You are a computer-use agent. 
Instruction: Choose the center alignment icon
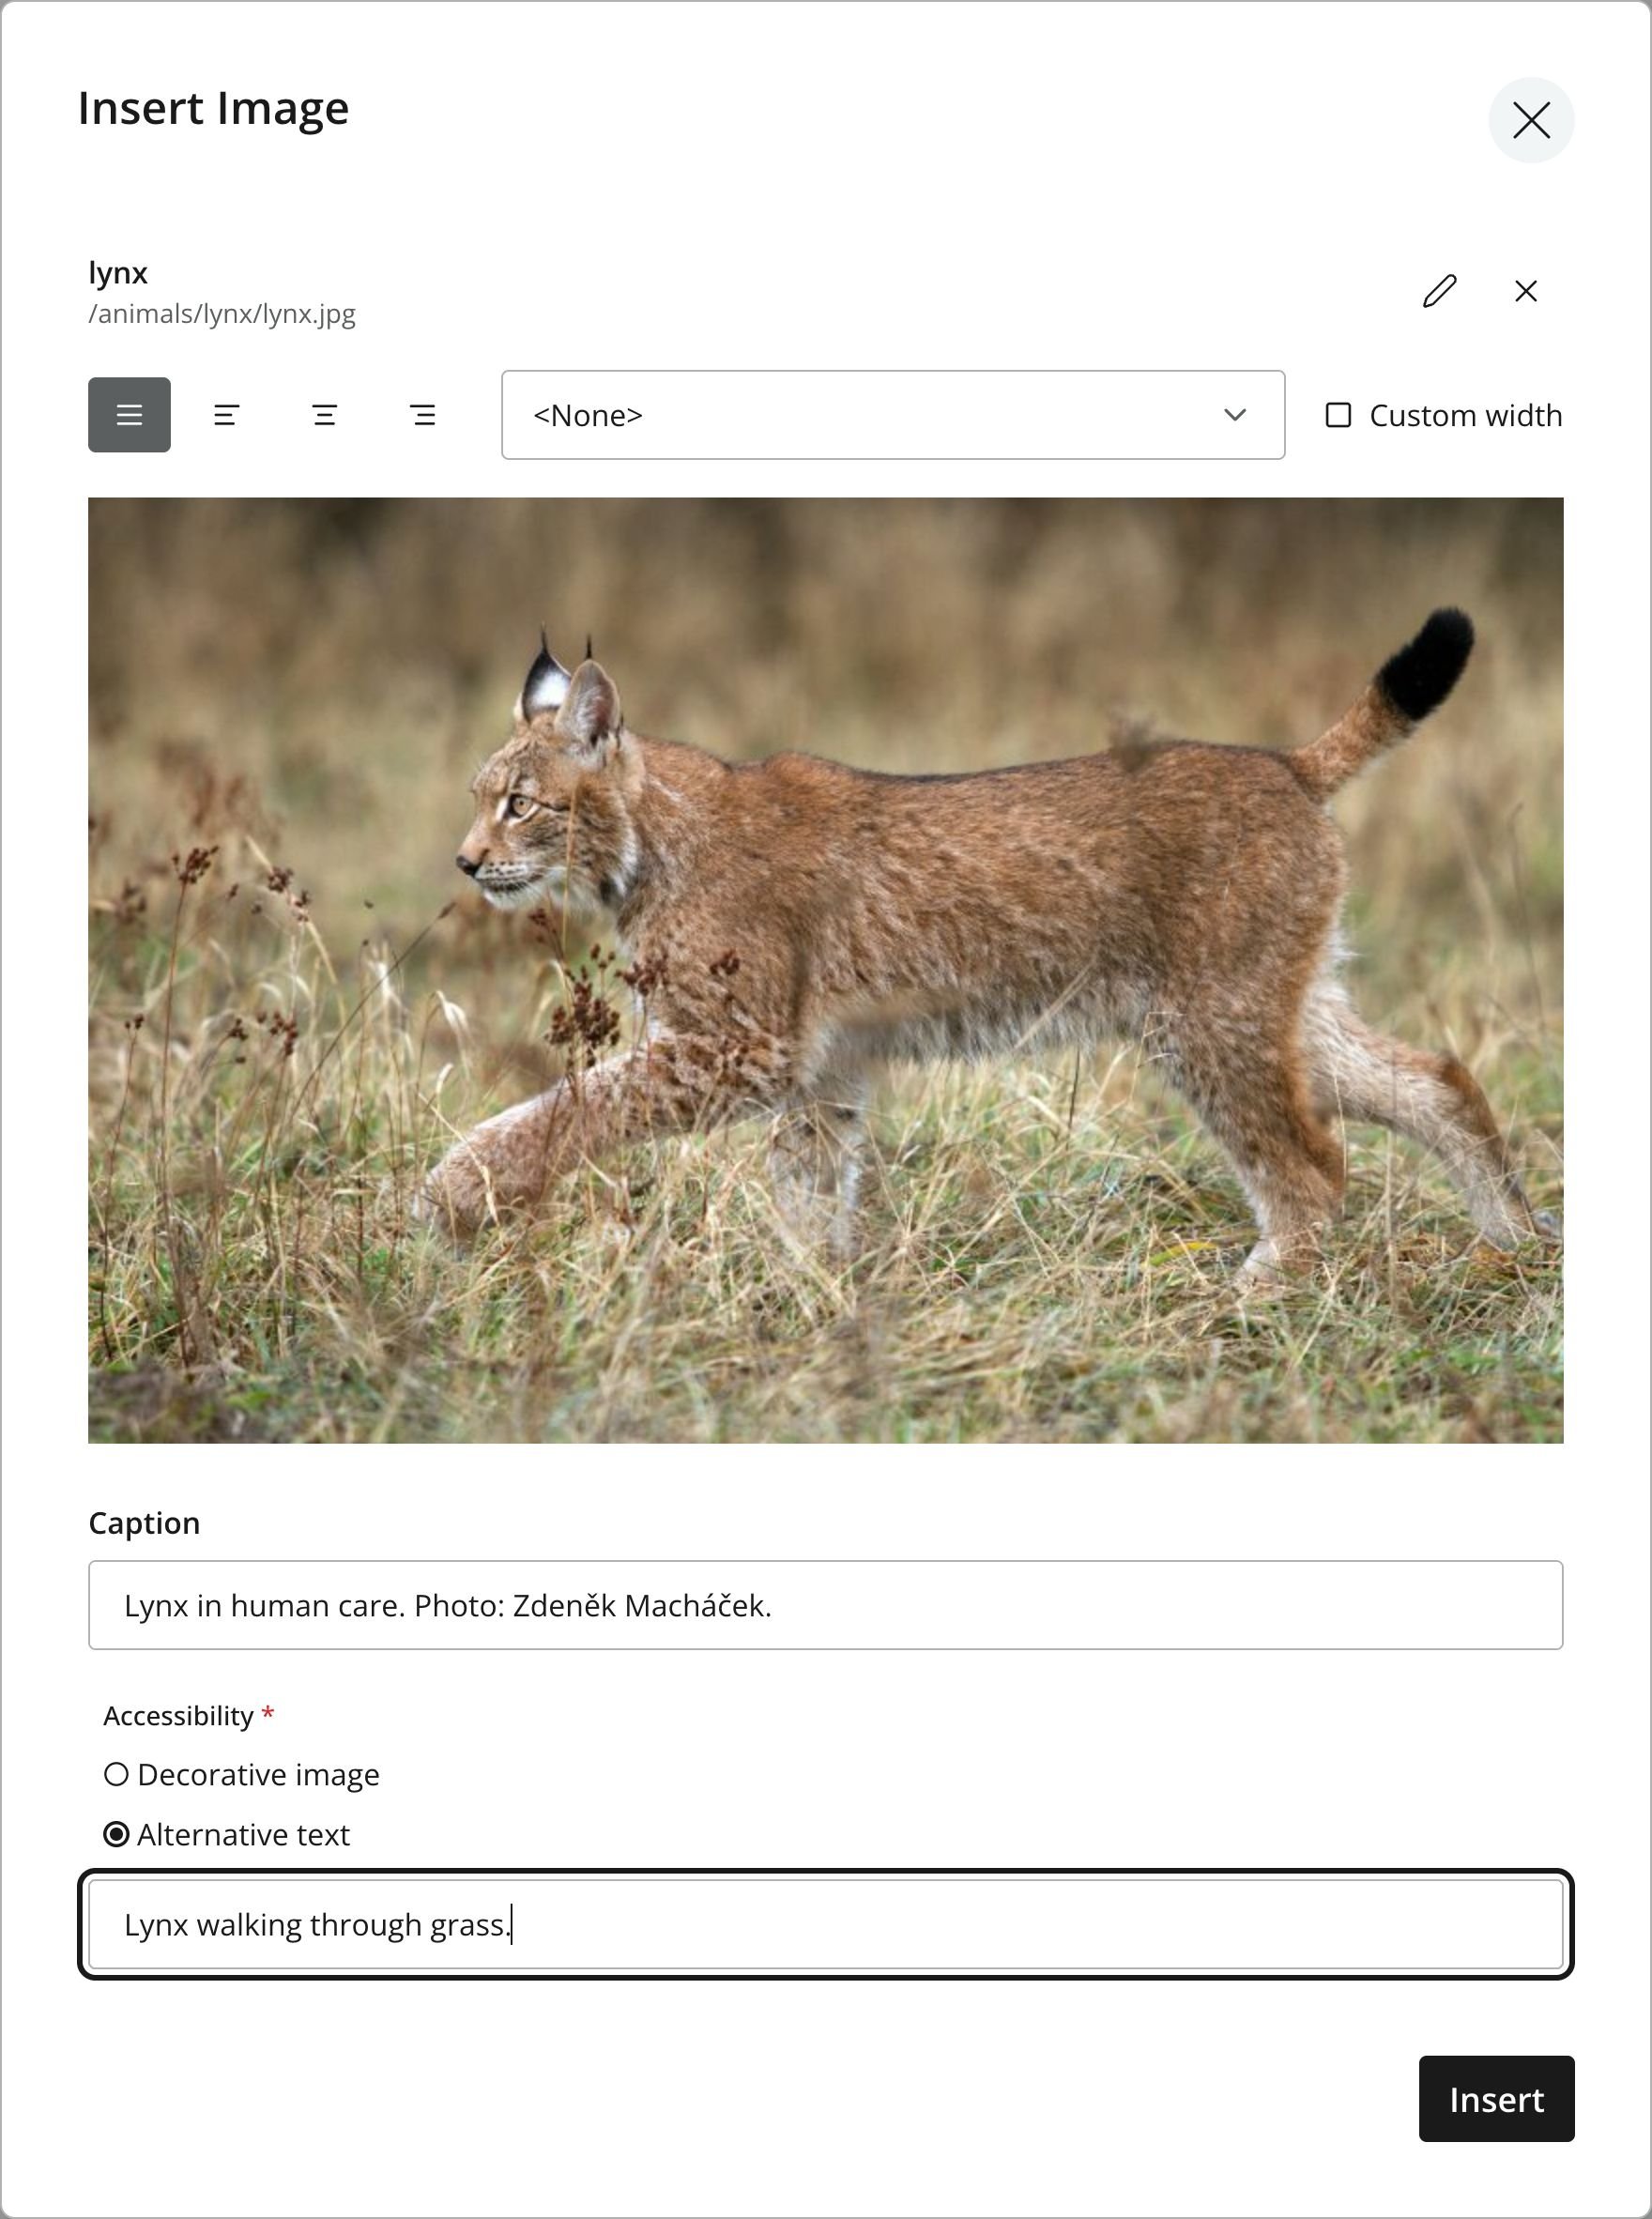325,415
